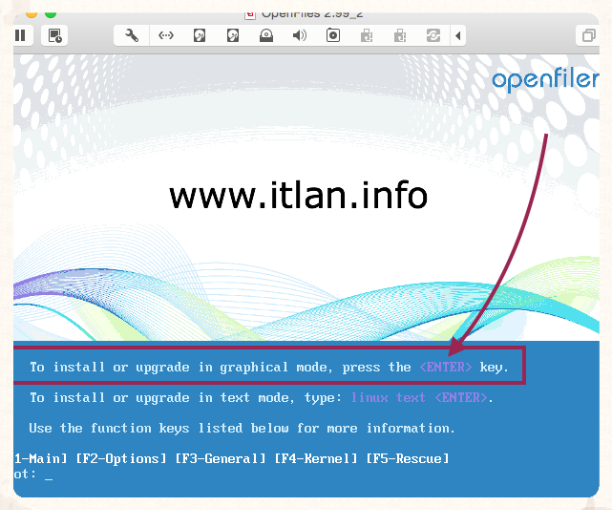The width and height of the screenshot is (612, 510).
Task: Click the hard disk icon beside network adapter
Action: [x=200, y=35]
